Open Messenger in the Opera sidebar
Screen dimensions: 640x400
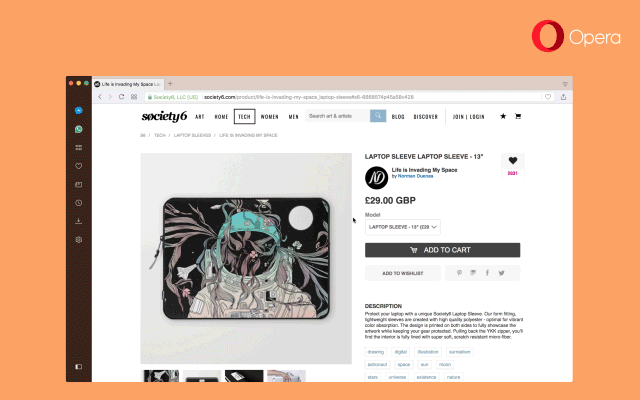[79, 111]
